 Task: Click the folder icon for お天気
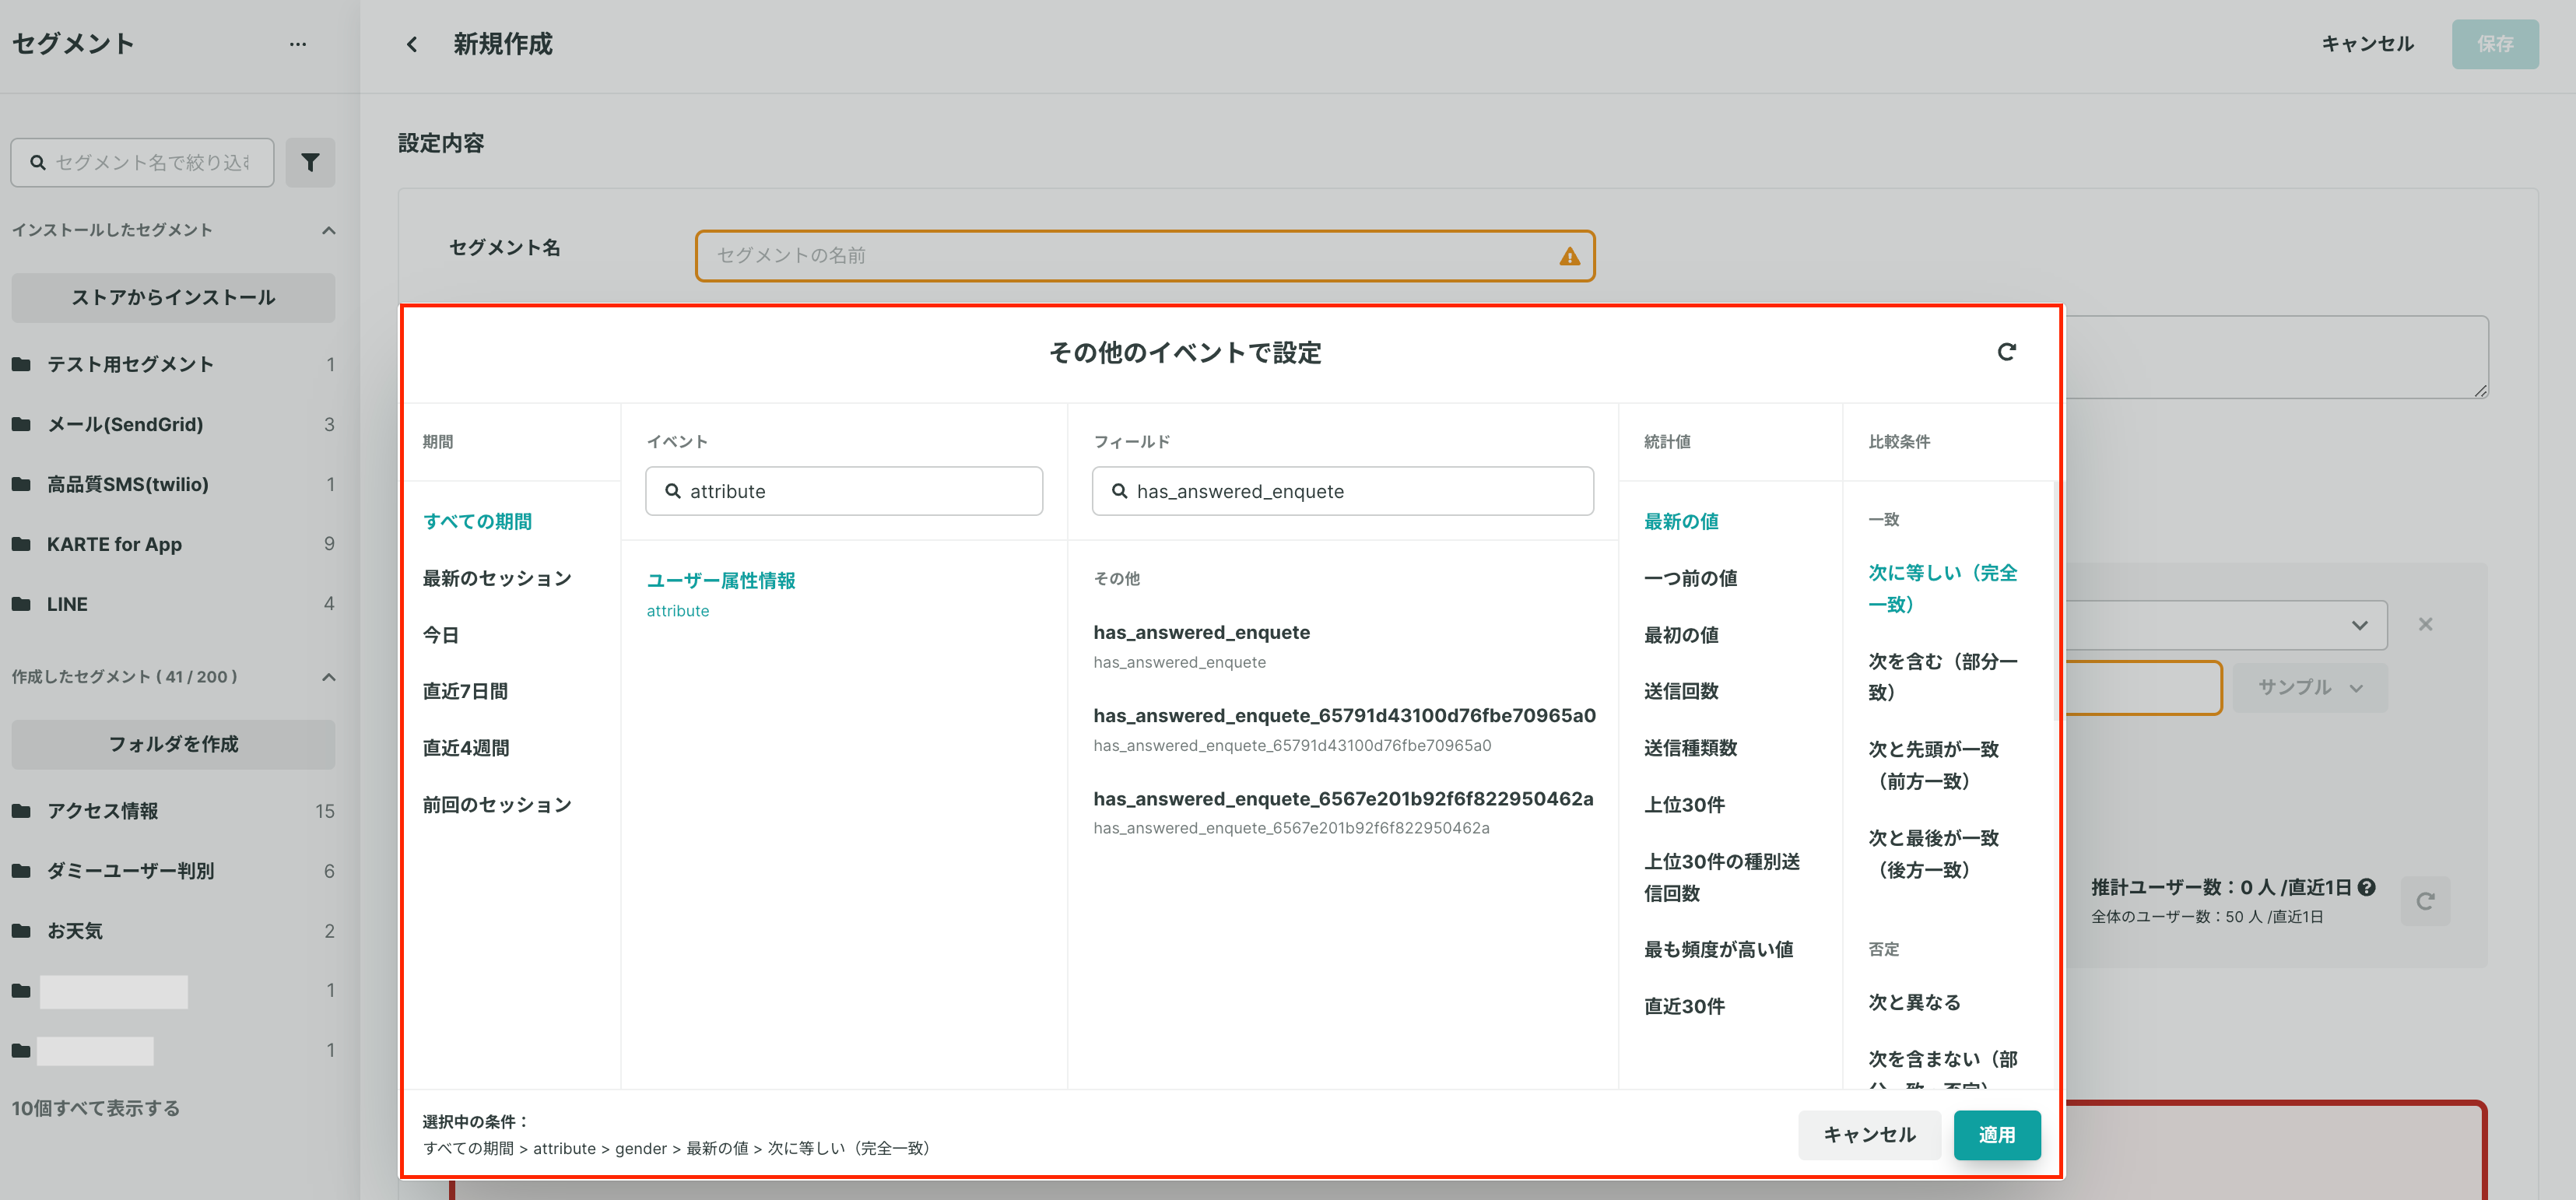21,931
